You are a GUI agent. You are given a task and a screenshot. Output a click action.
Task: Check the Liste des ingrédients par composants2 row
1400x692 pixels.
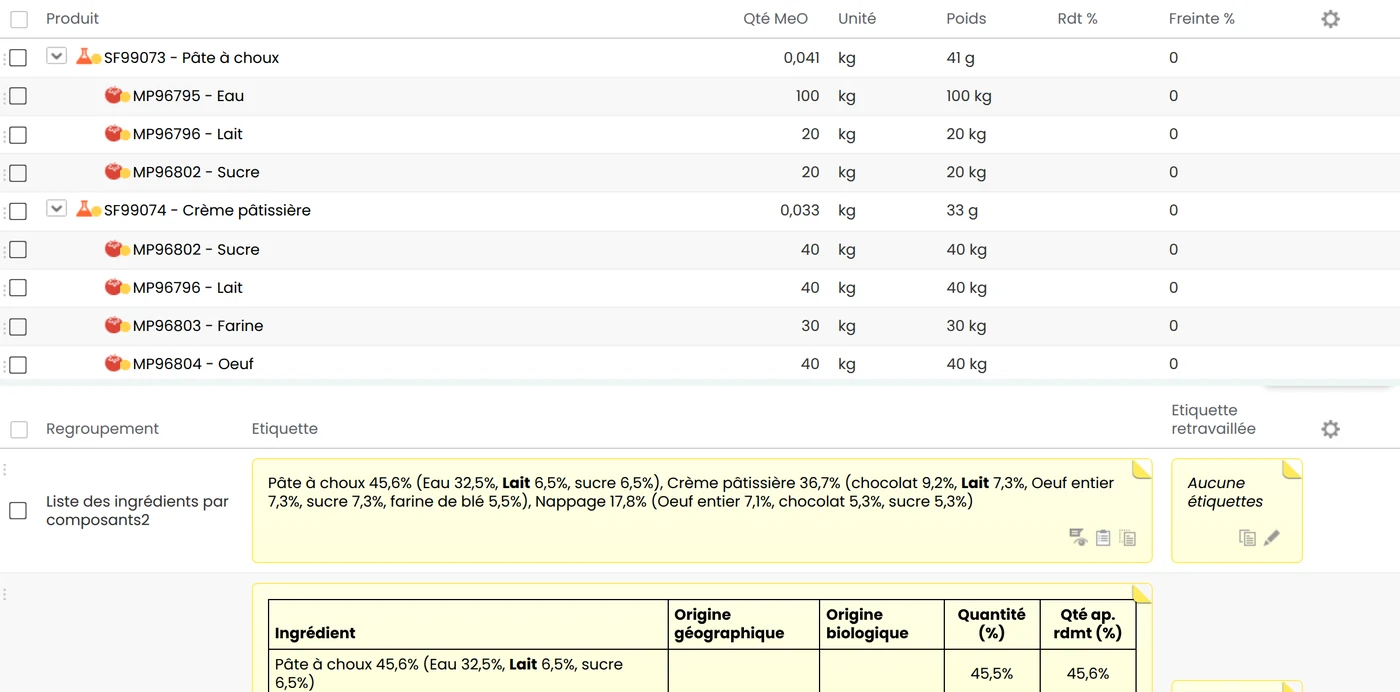(18, 511)
